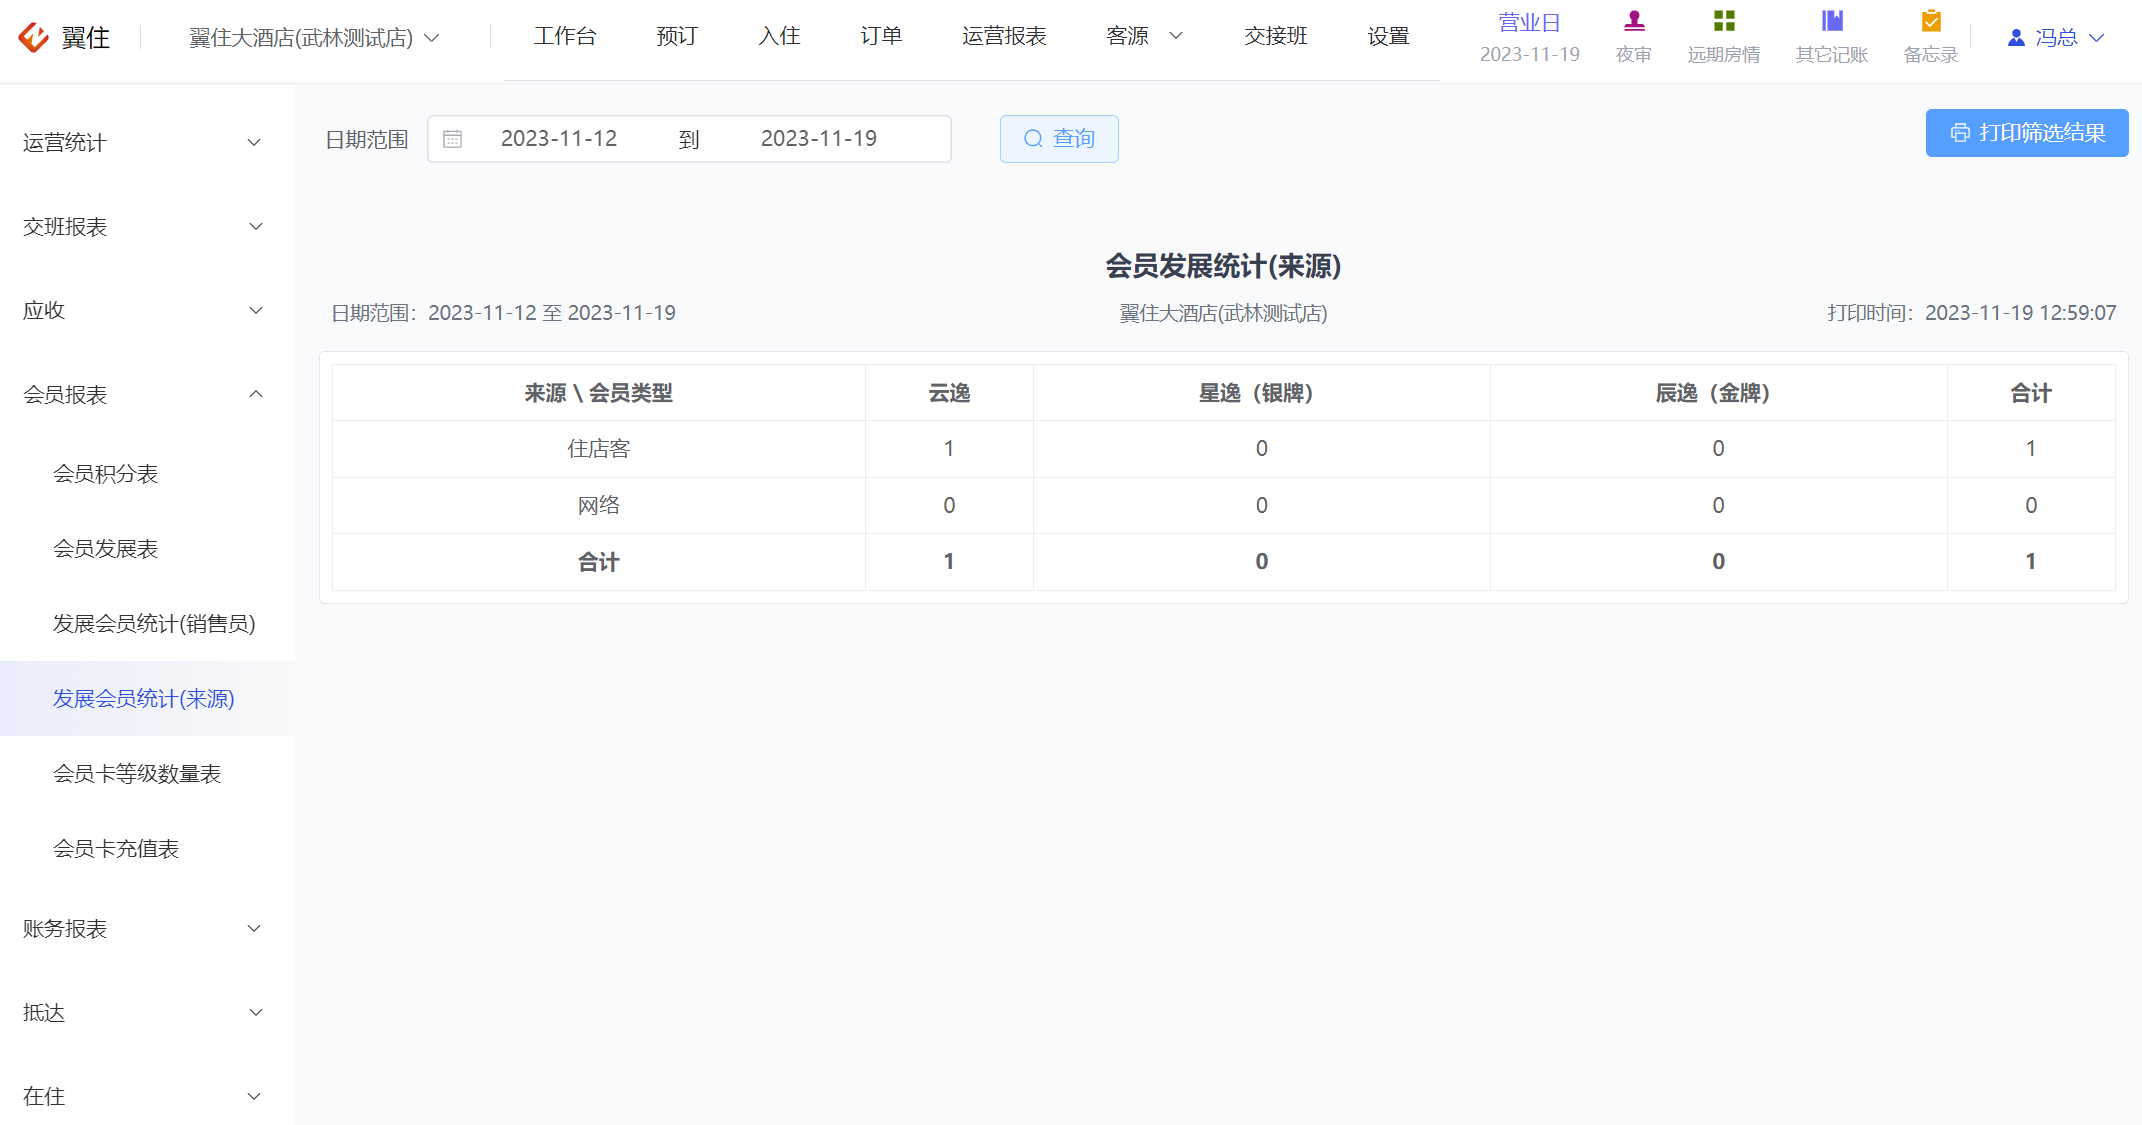Open the 冯总 user account dropdown arrow
Image resolution: width=2142 pixels, height=1125 pixels.
pos(2097,38)
